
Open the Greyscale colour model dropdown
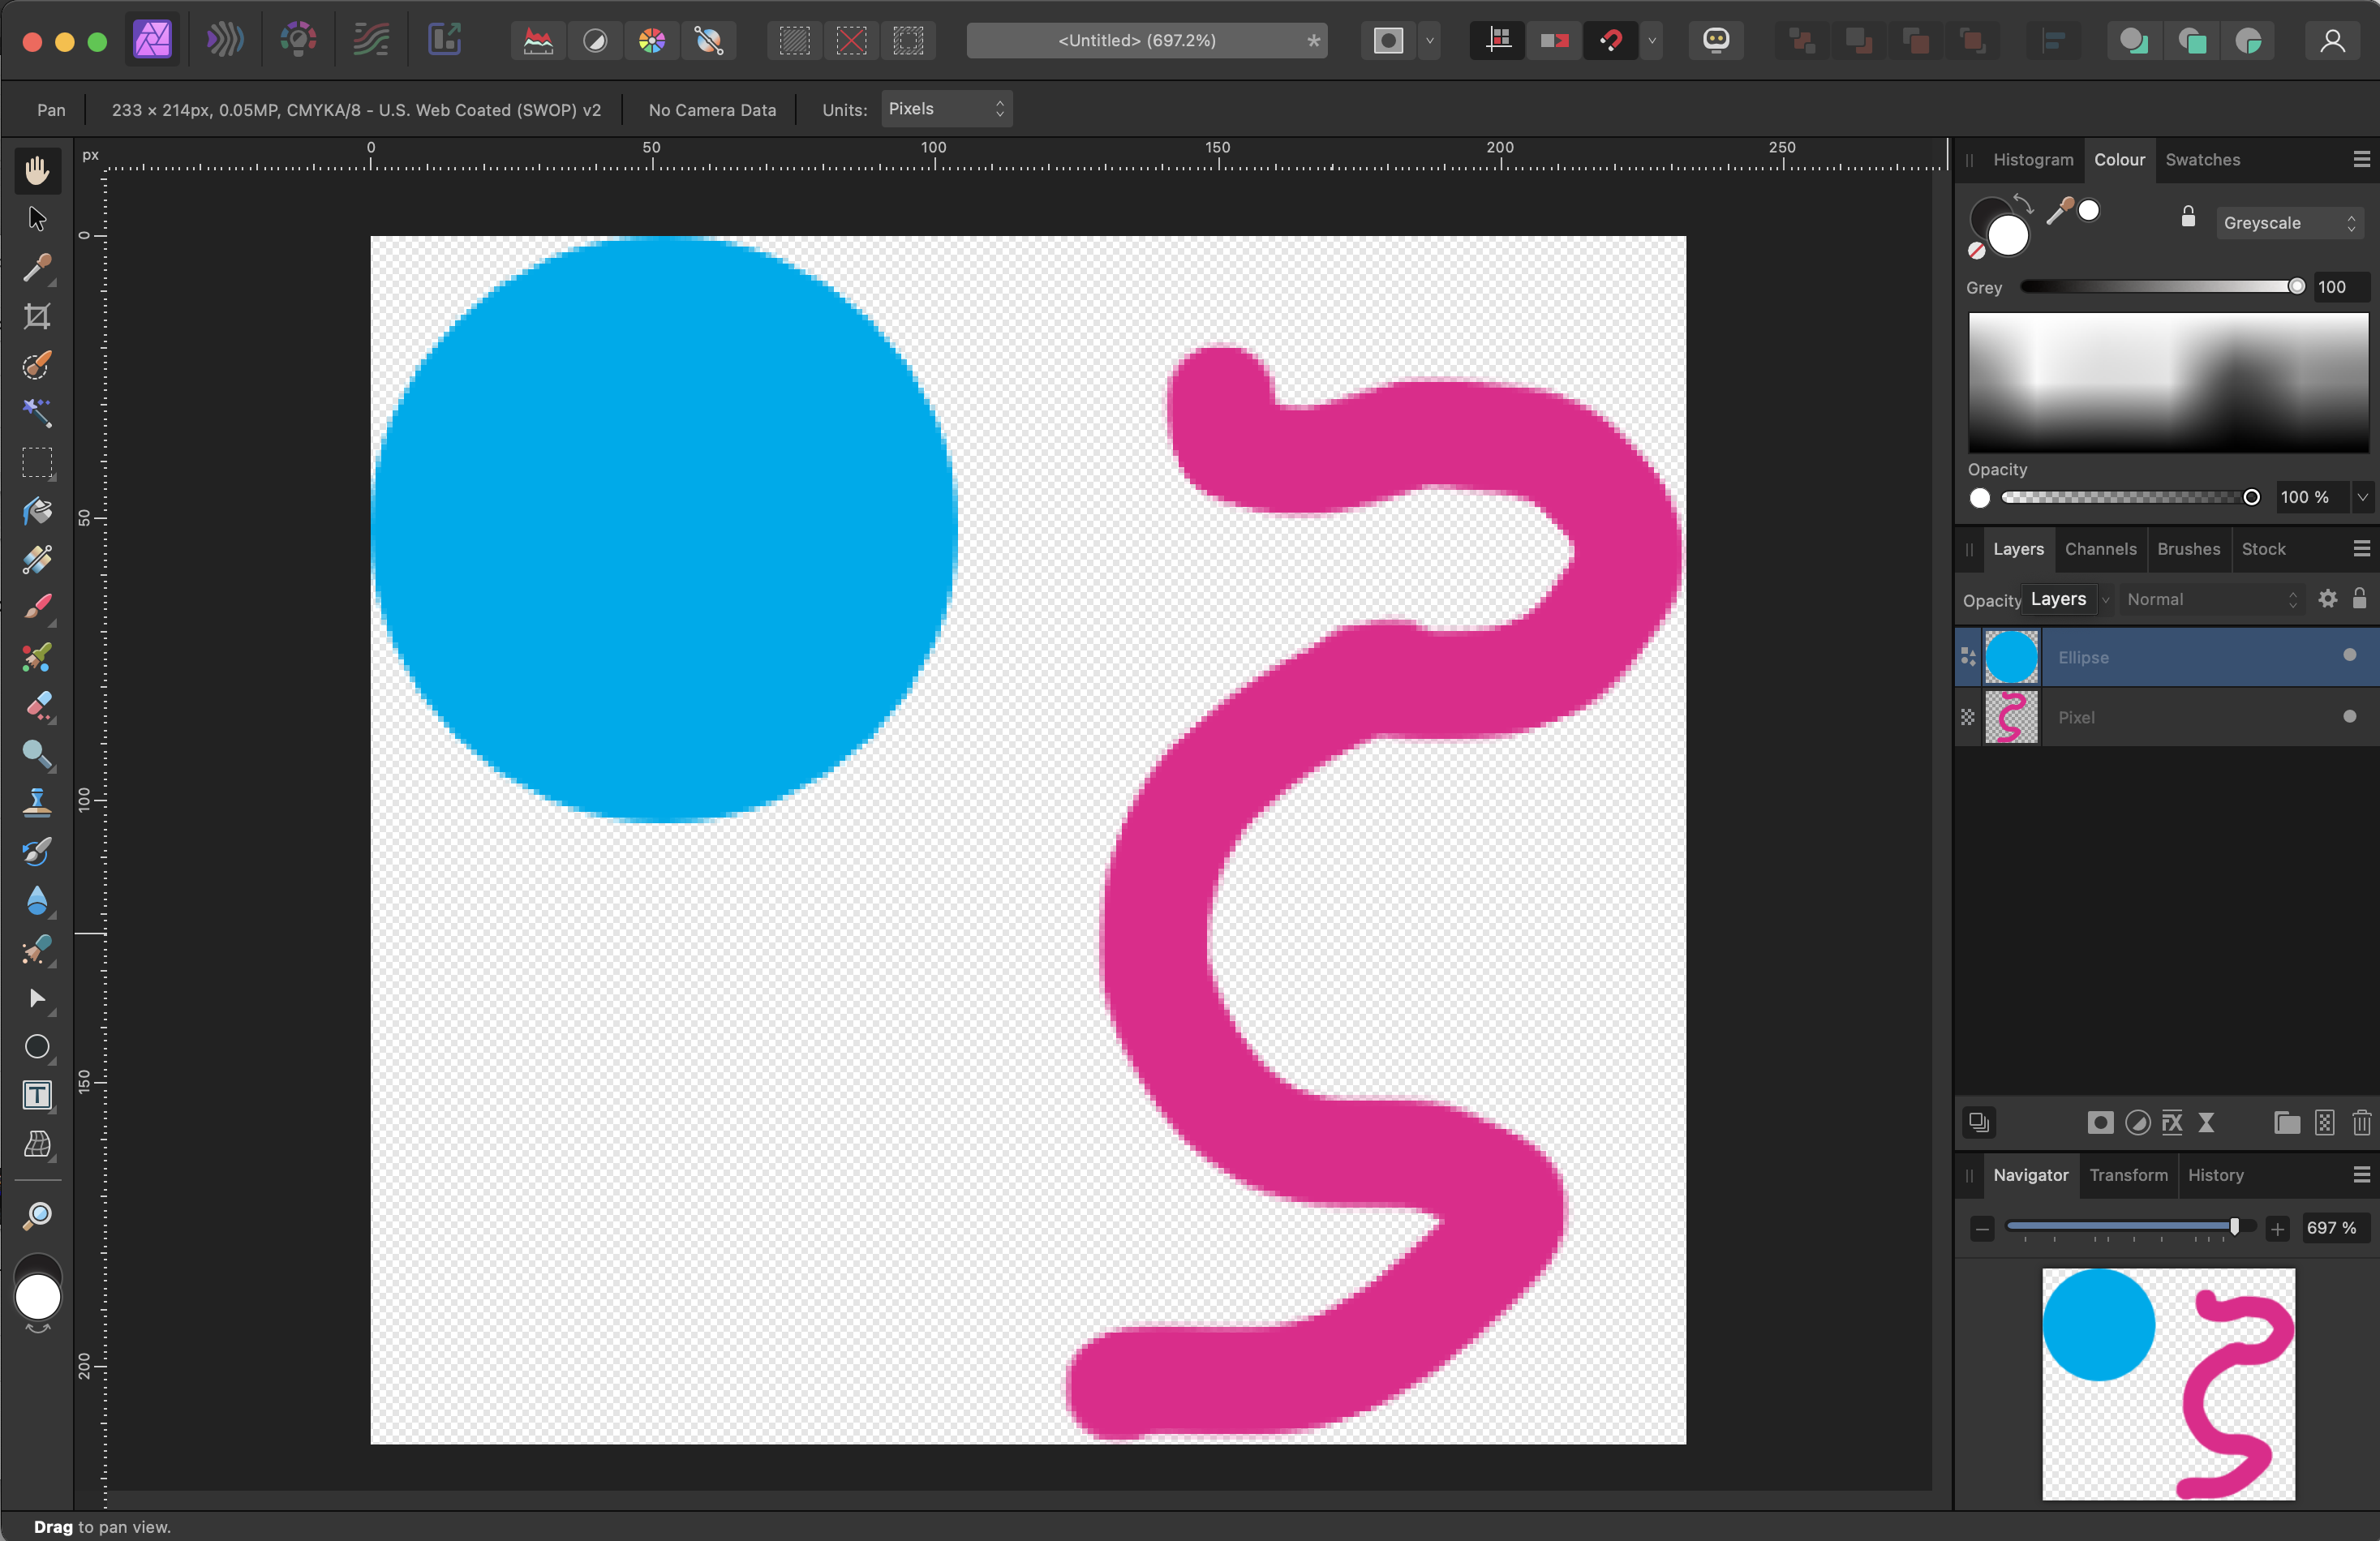(x=2289, y=223)
